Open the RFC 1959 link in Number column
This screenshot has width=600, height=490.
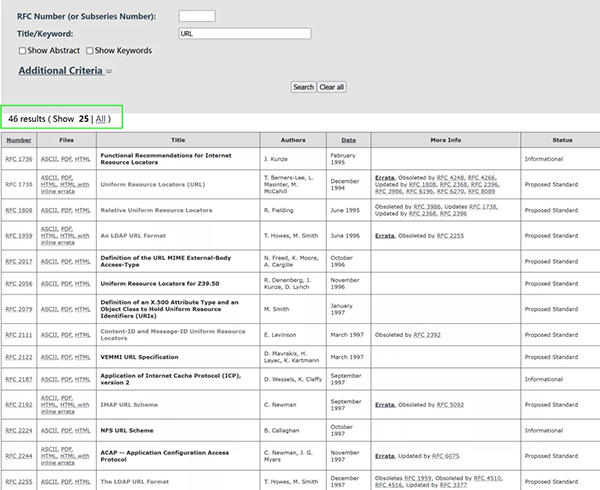point(19,236)
